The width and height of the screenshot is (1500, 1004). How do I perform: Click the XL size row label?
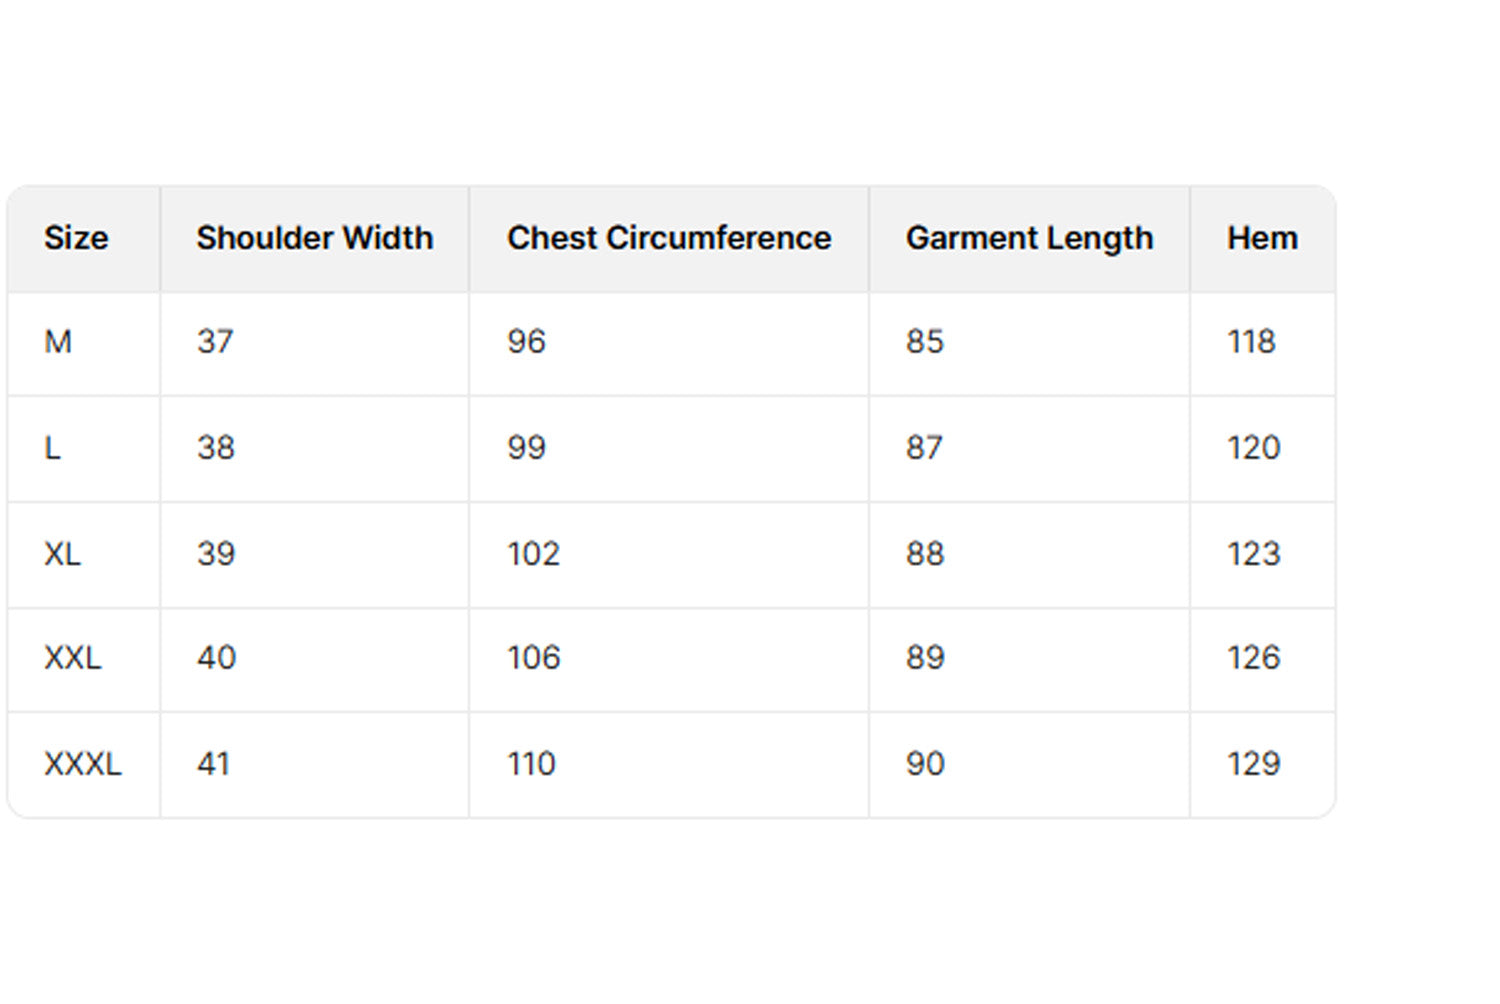point(62,554)
